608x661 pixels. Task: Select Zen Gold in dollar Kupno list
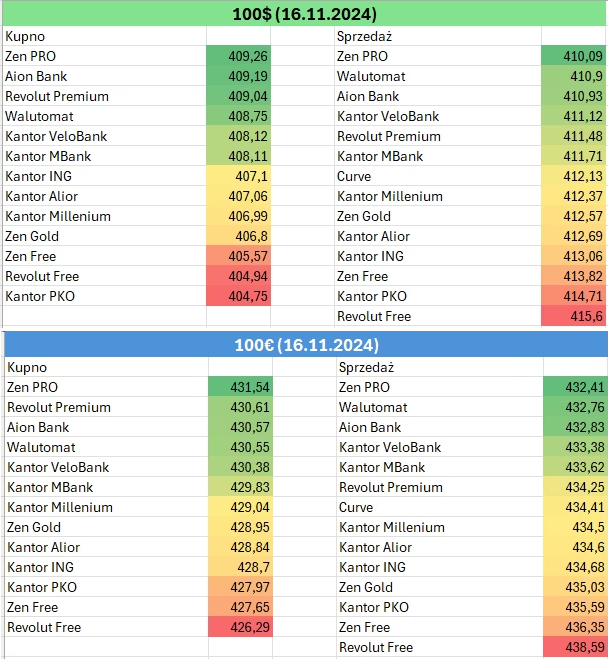[x=32, y=236]
